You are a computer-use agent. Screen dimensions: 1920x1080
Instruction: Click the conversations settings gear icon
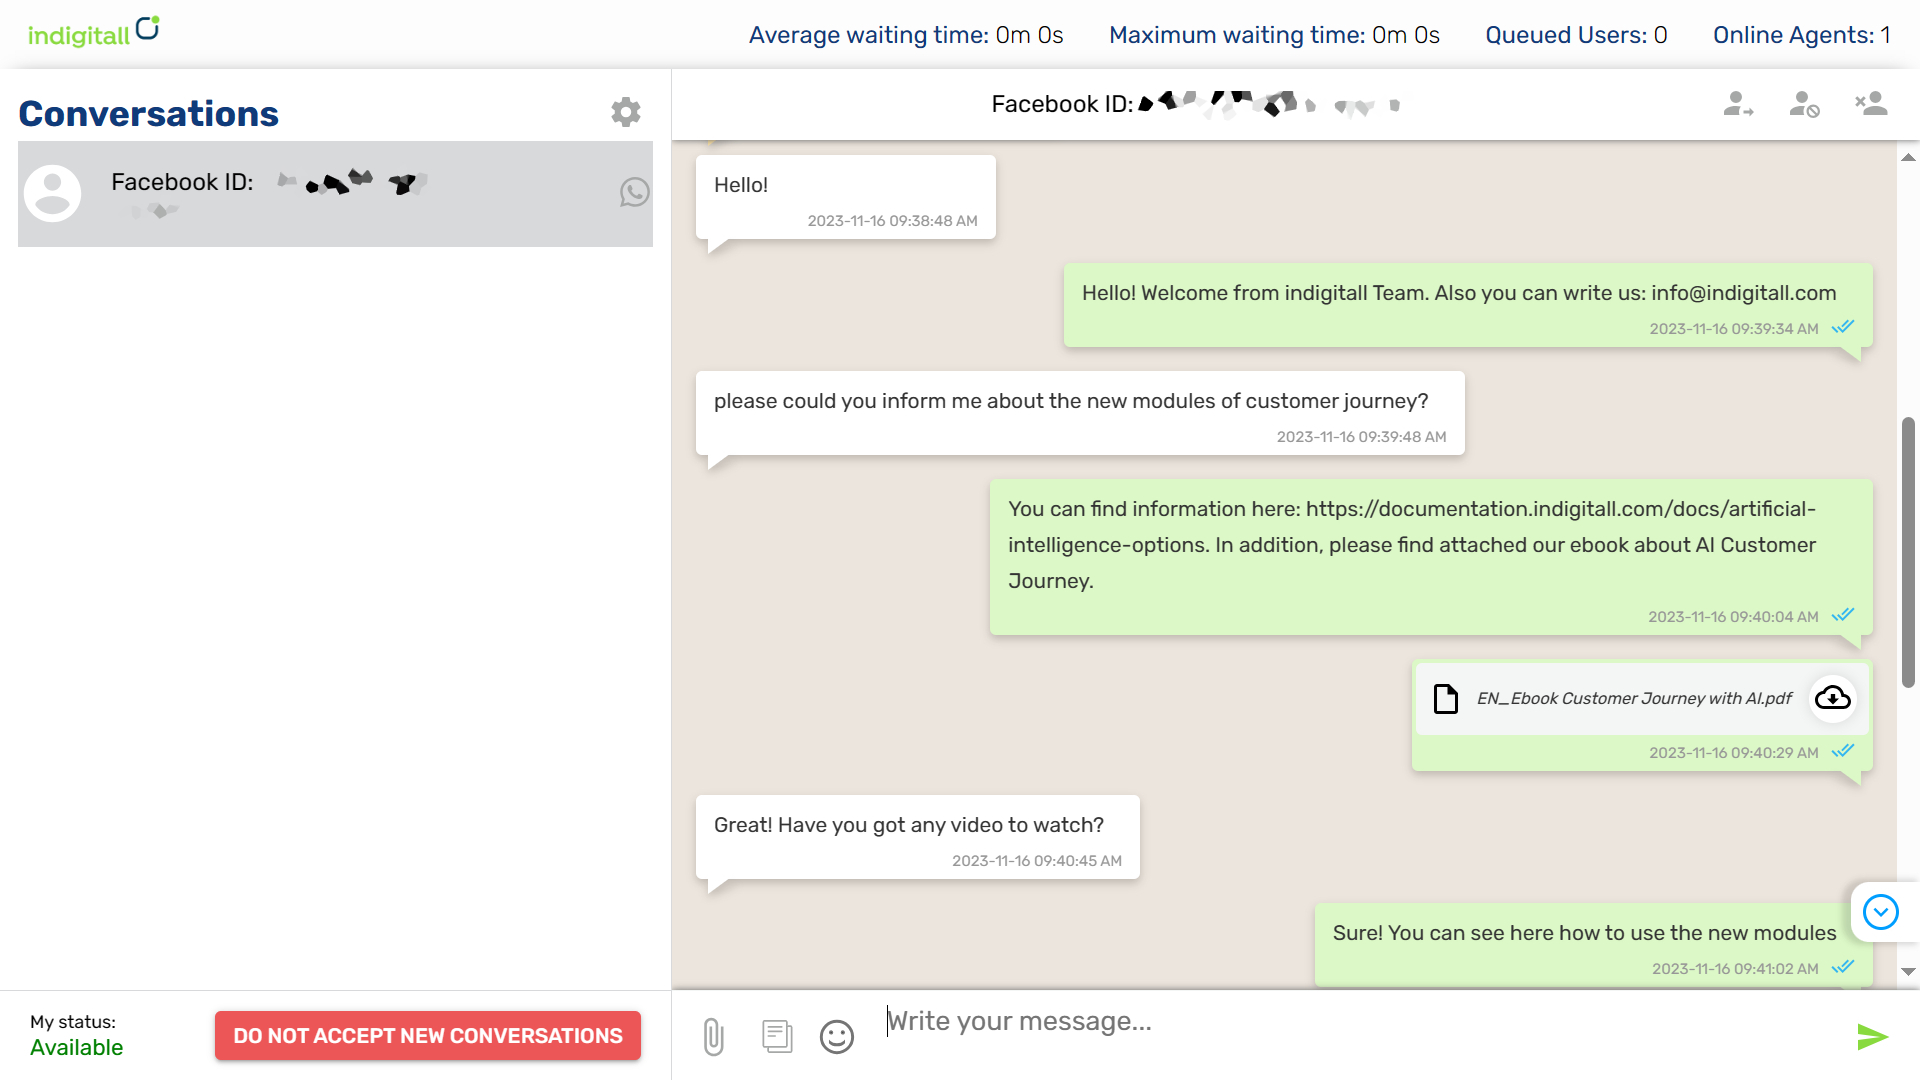[626, 111]
